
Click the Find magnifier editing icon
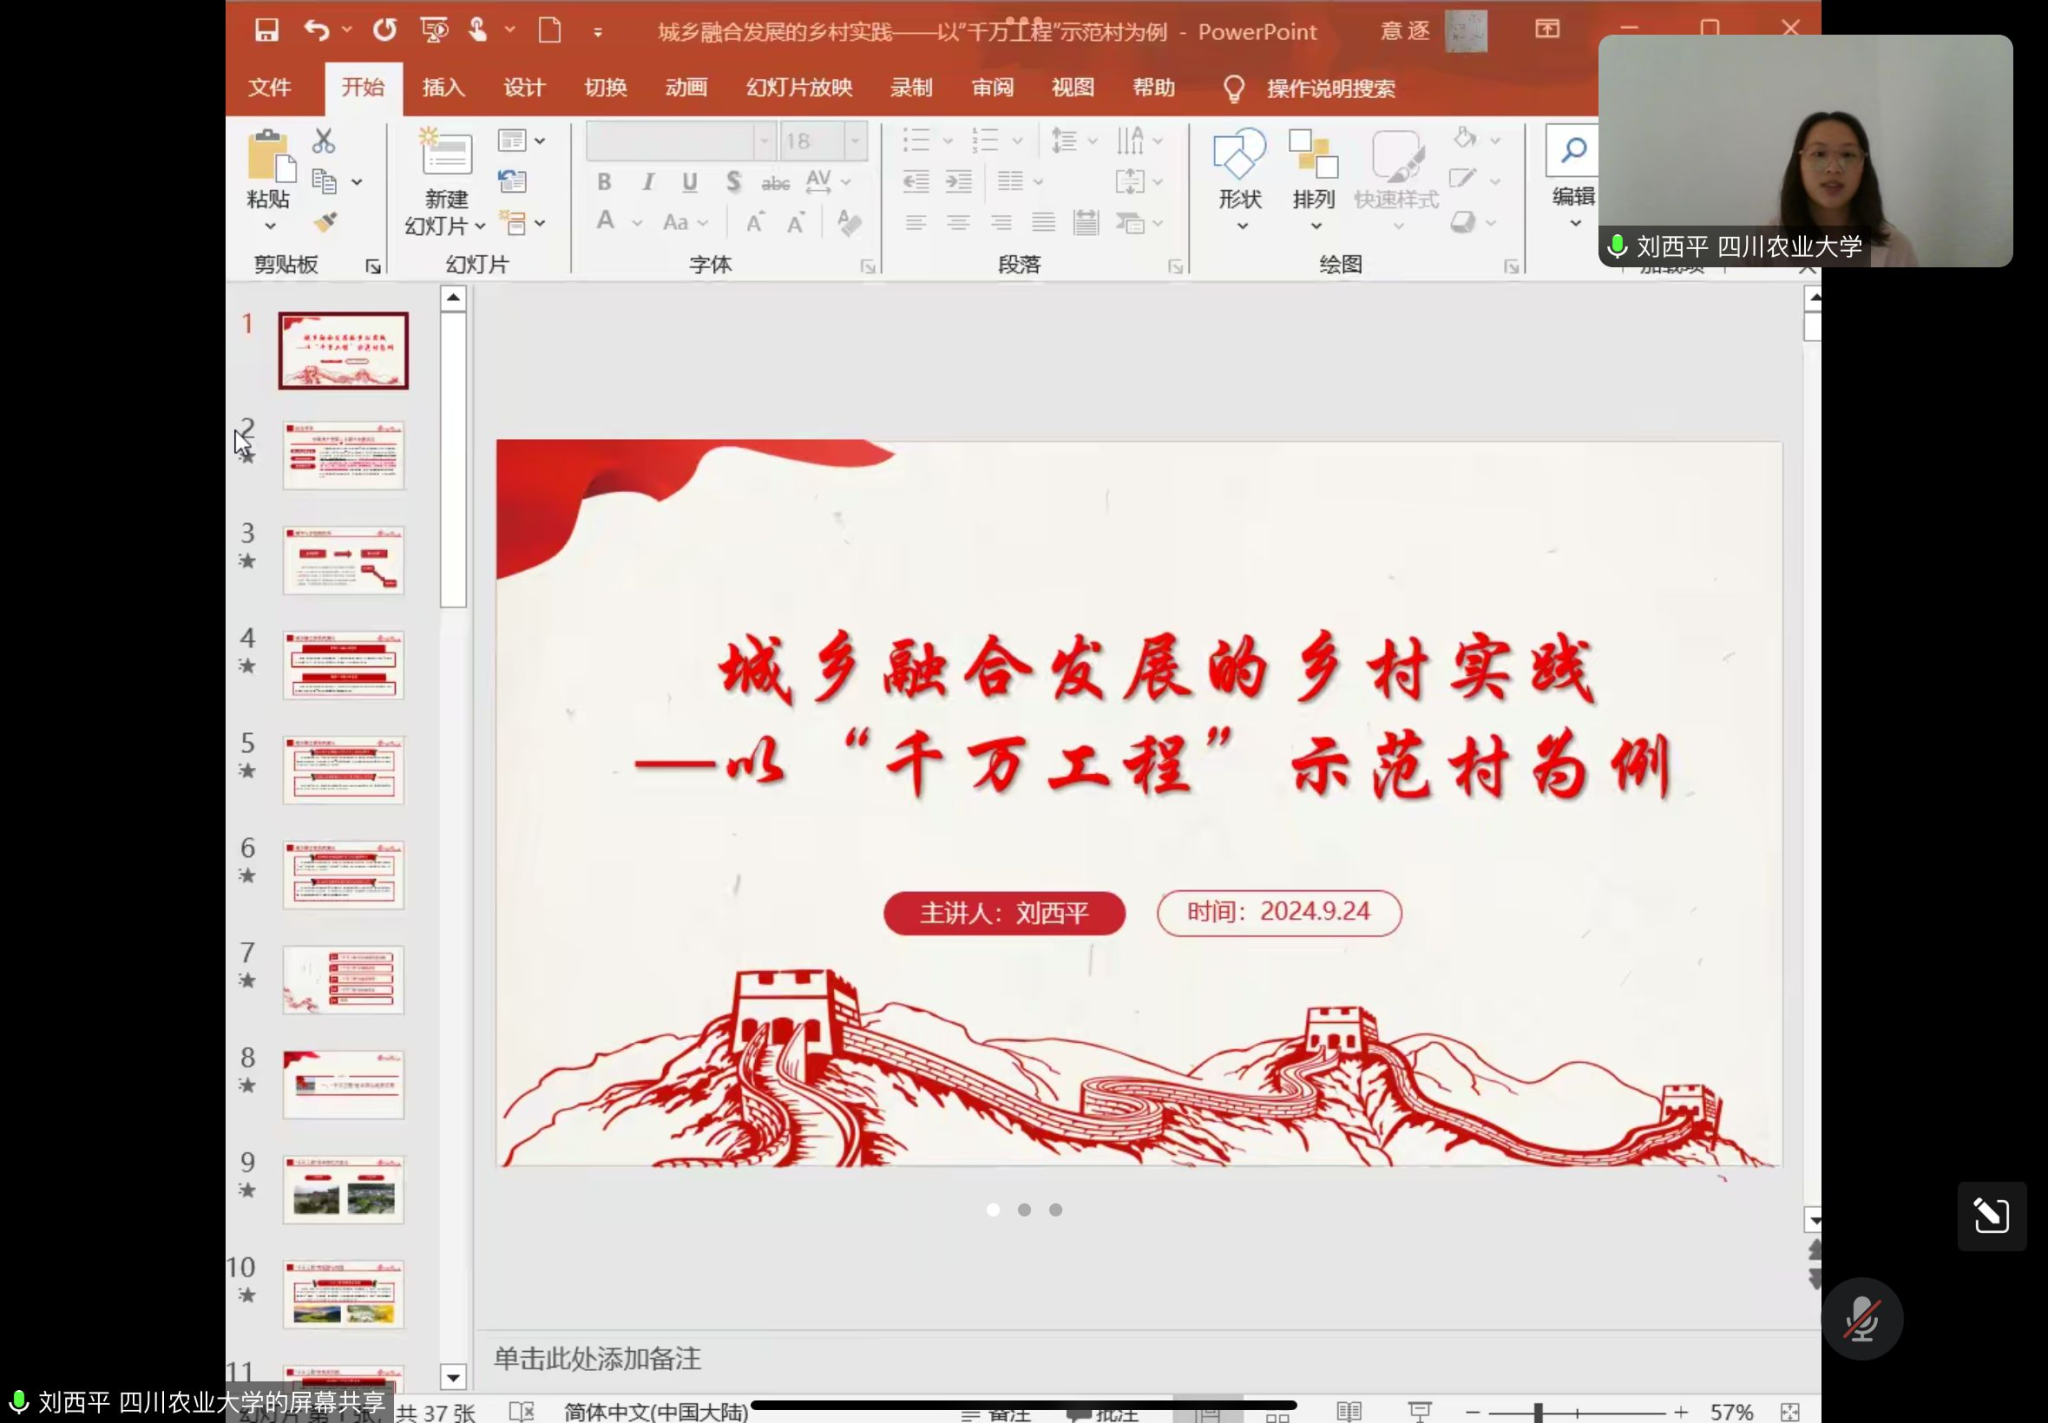1573,151
